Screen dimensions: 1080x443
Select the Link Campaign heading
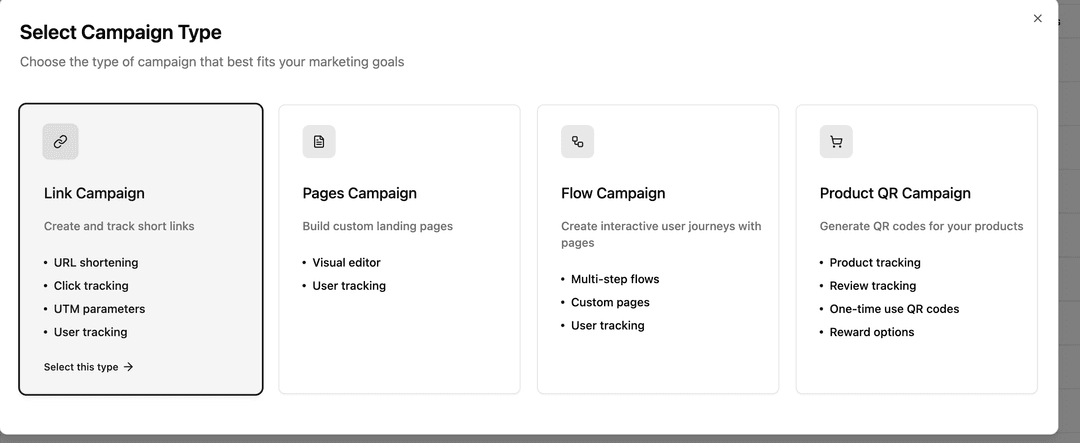tap(94, 193)
